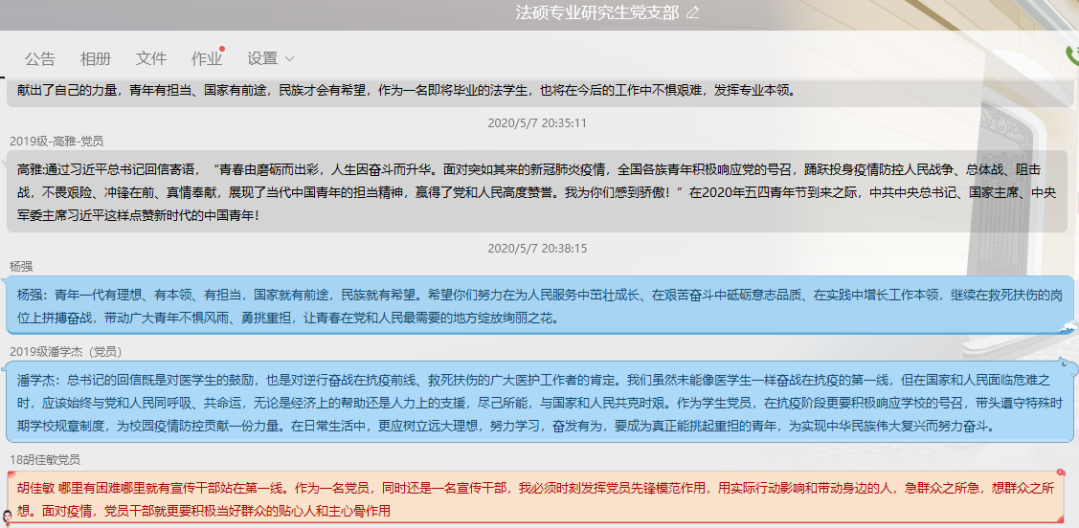Viewport: 1079px width, 528px height.
Task: Go to the 作业 tab
Action: pos(206,58)
